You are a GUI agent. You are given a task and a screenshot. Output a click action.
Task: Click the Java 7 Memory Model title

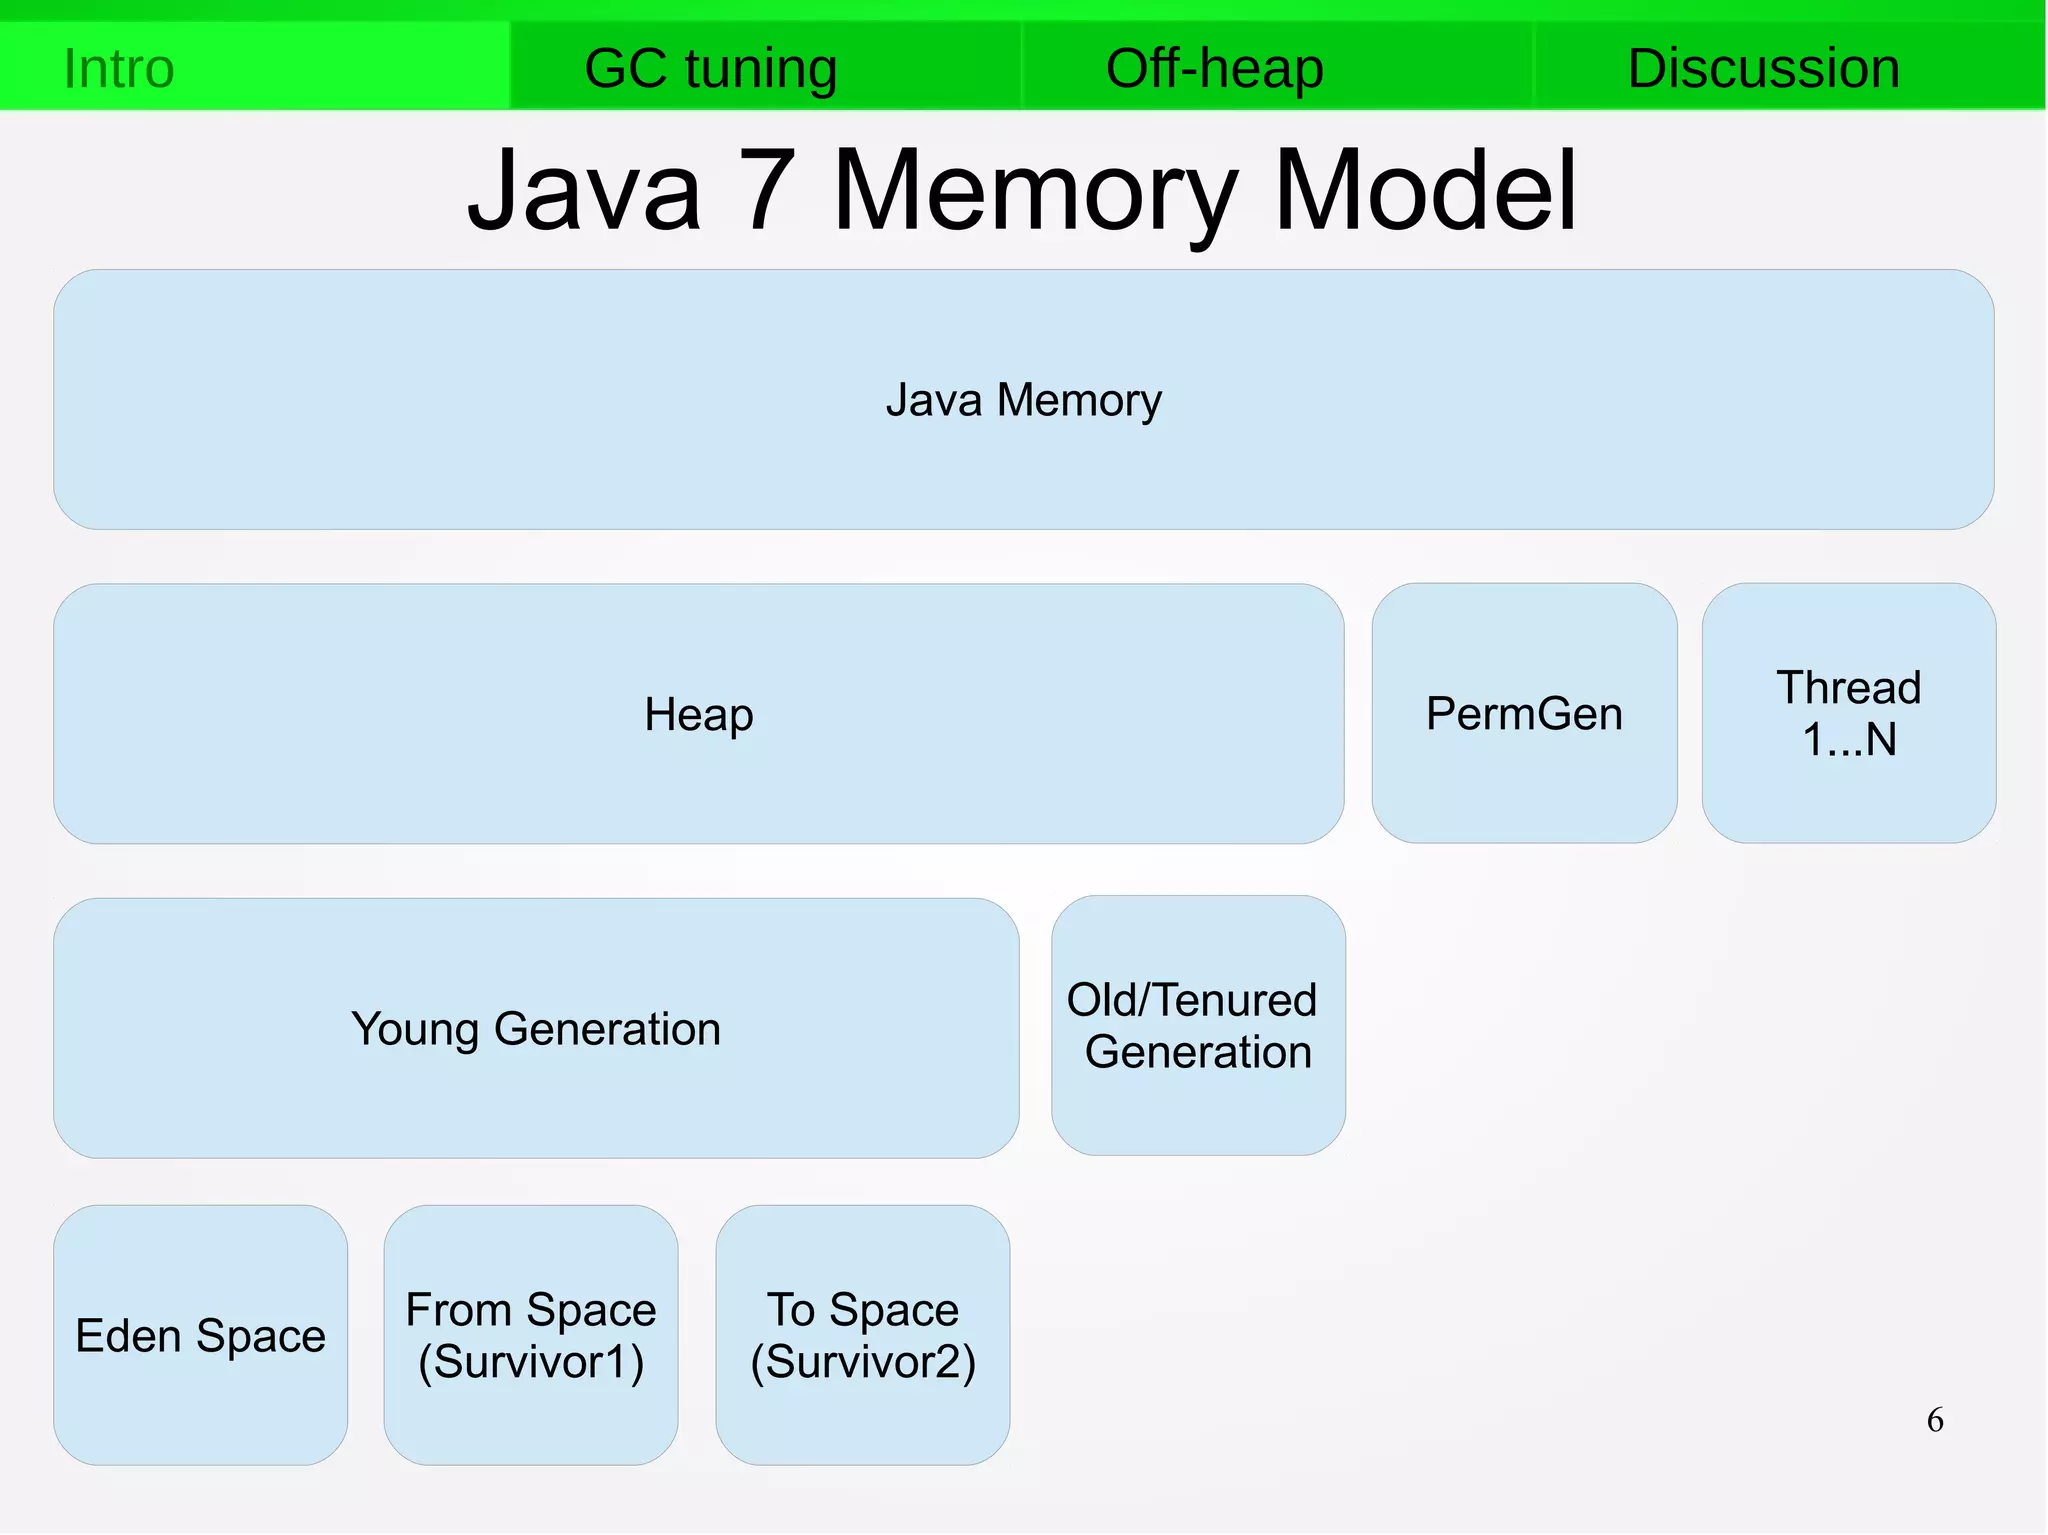pos(1022,190)
